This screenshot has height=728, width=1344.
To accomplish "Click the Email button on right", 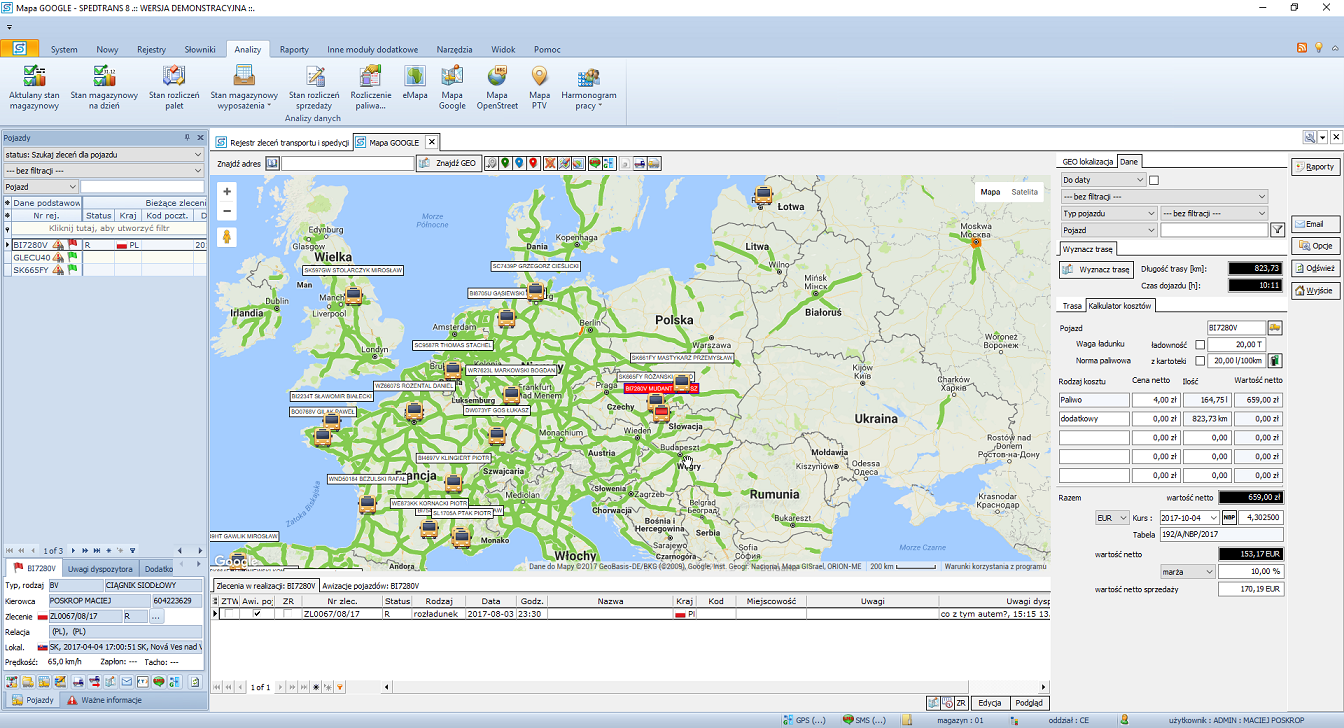I will pyautogui.click(x=1315, y=224).
